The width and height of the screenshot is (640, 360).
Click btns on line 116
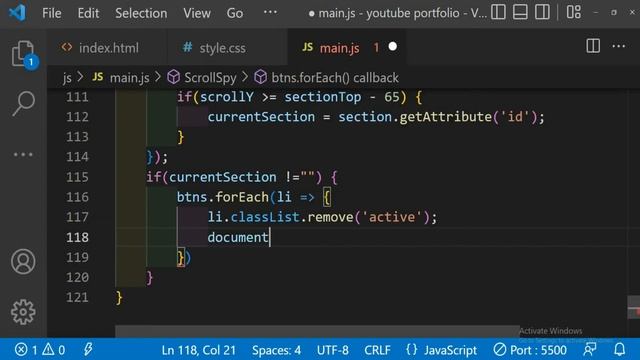[x=192, y=197]
